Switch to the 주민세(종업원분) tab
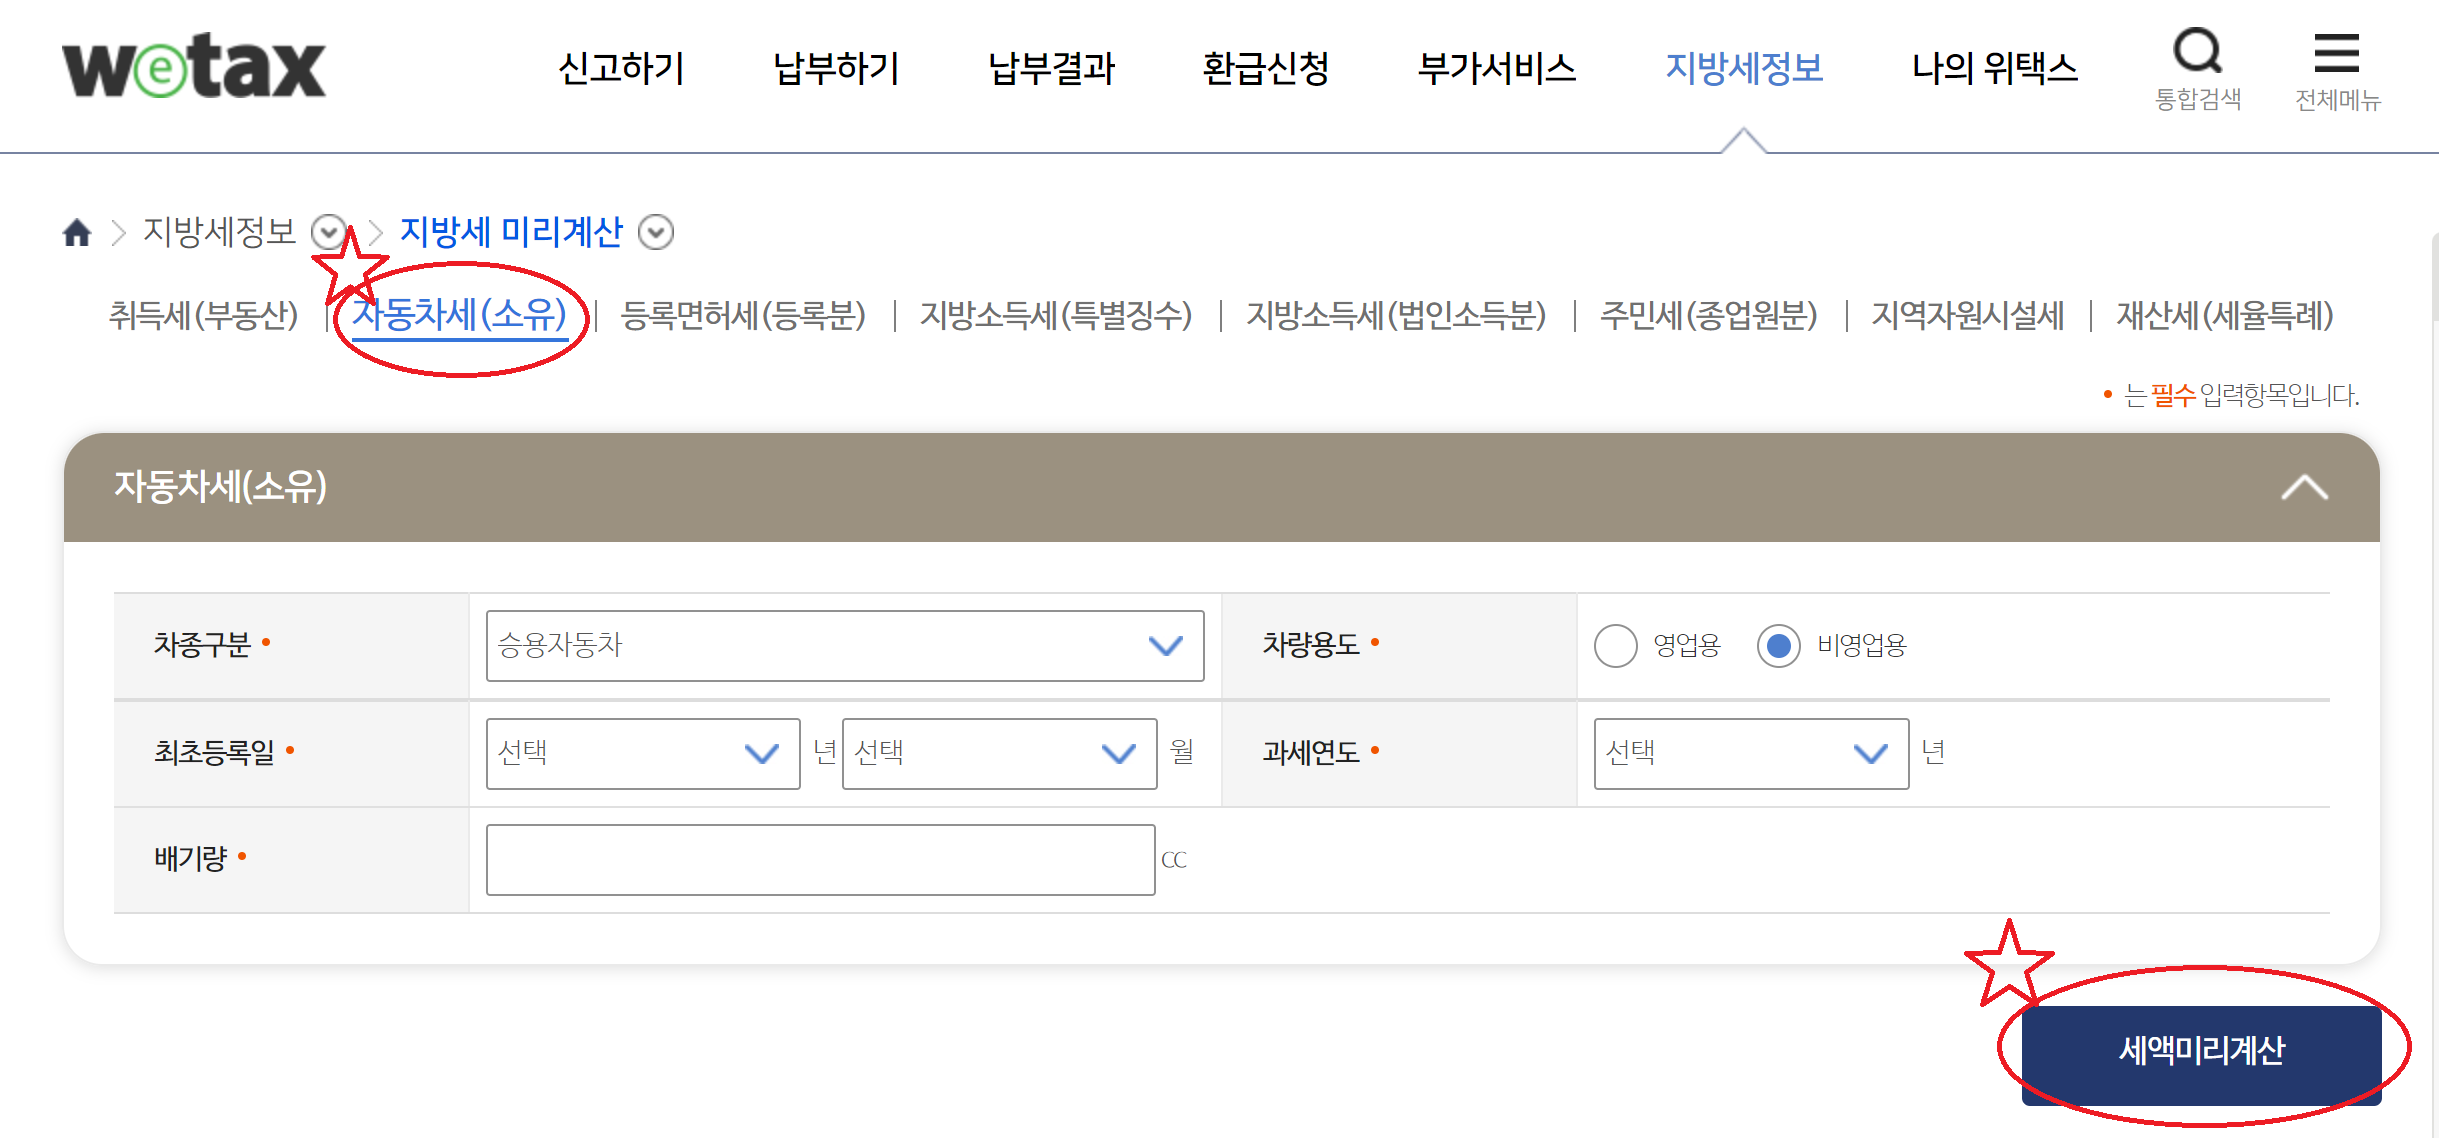 [1709, 316]
